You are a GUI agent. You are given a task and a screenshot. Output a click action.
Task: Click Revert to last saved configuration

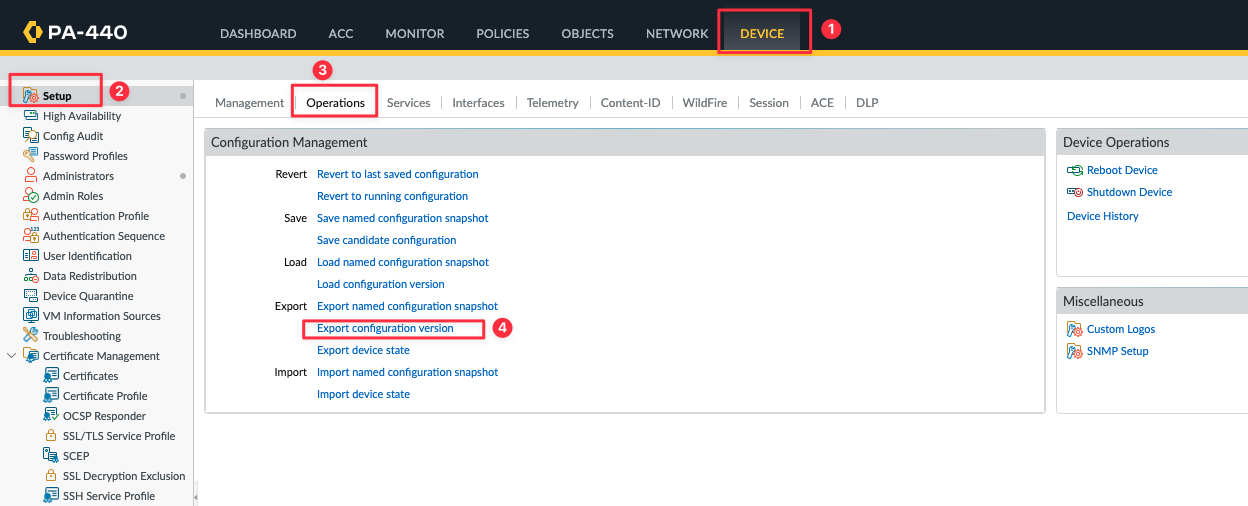pos(398,174)
